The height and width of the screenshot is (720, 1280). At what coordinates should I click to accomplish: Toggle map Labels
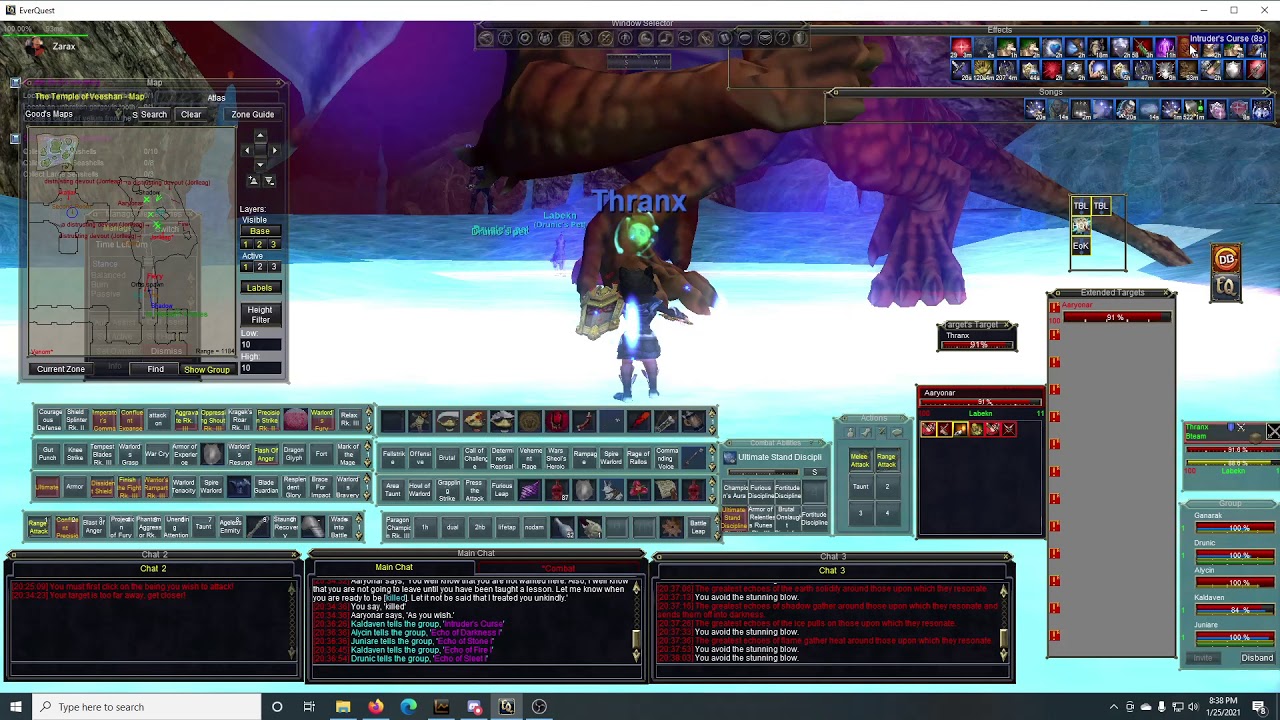click(259, 288)
